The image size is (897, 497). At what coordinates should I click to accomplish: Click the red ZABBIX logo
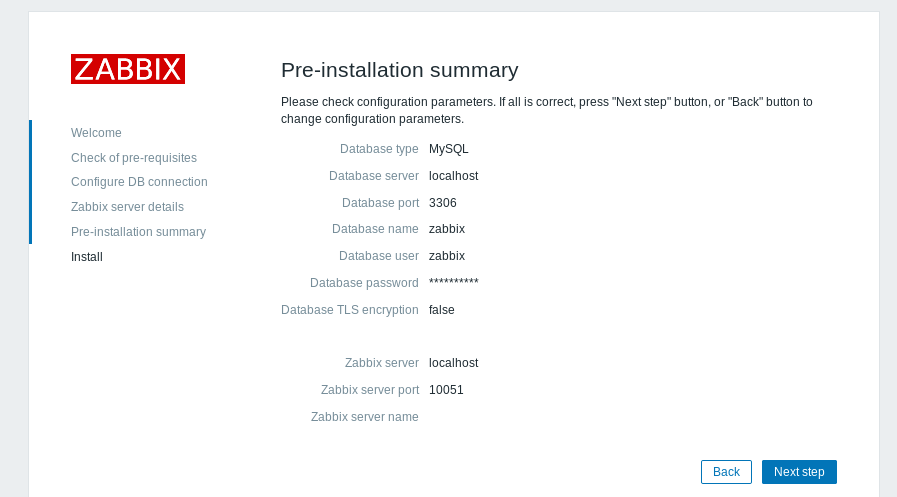tap(128, 69)
